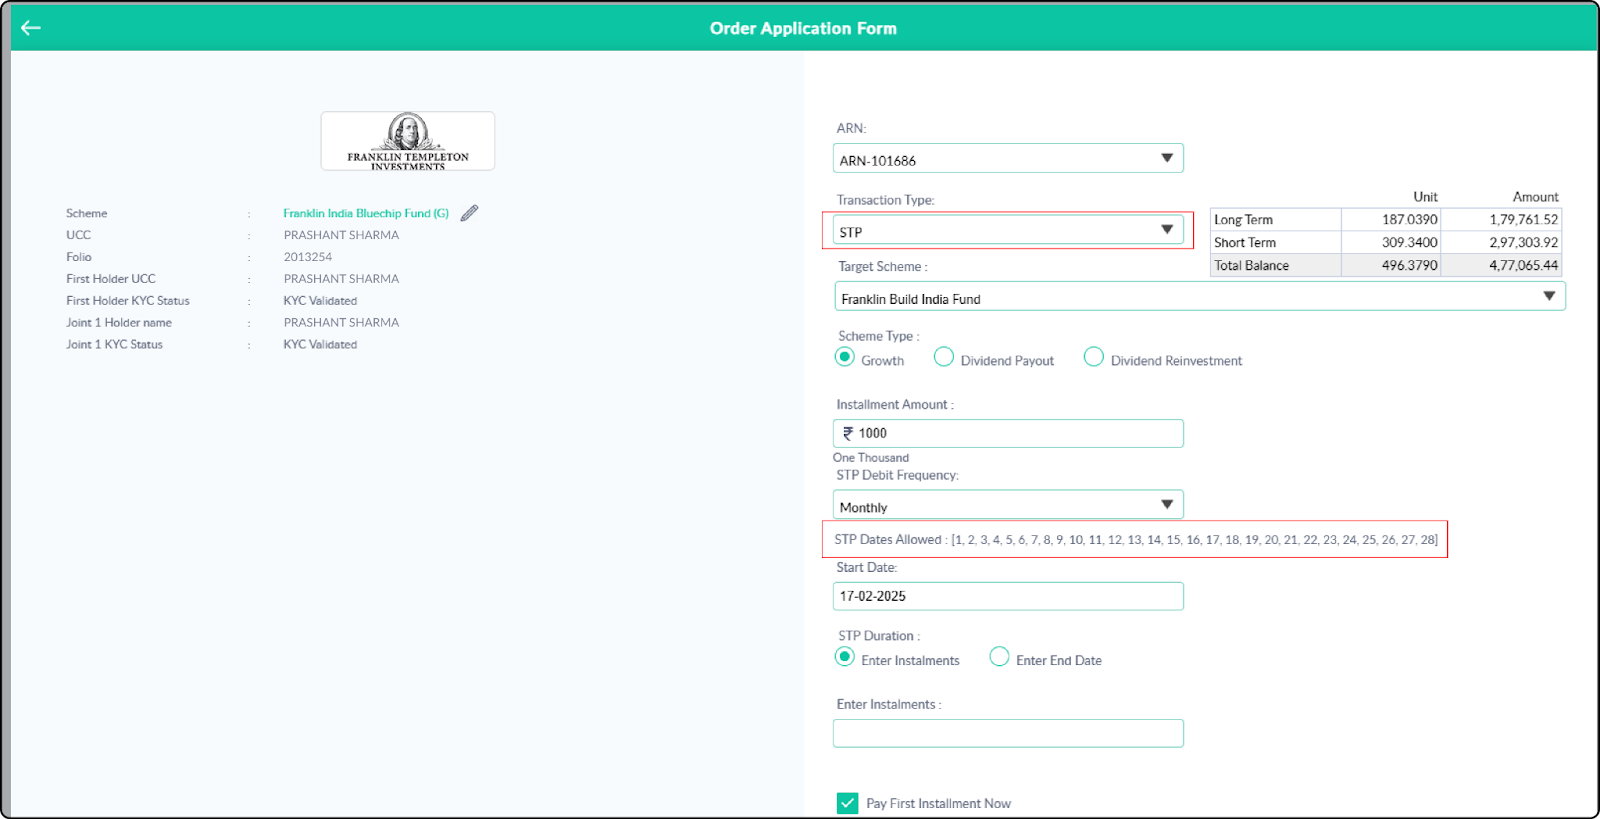Click the Short Term unit value 309.3400

coord(1410,242)
